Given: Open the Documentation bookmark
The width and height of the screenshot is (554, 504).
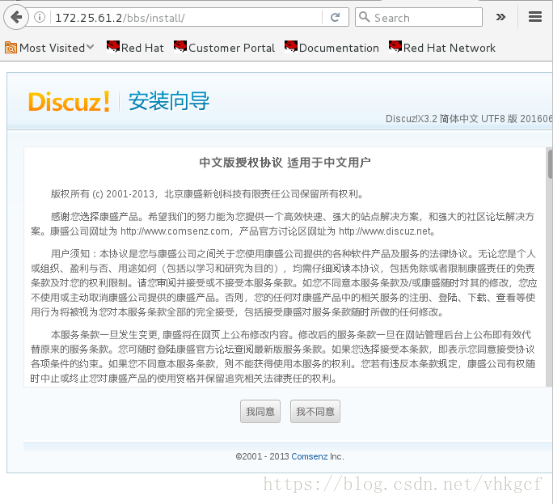Looking at the screenshot, I should (x=332, y=47).
